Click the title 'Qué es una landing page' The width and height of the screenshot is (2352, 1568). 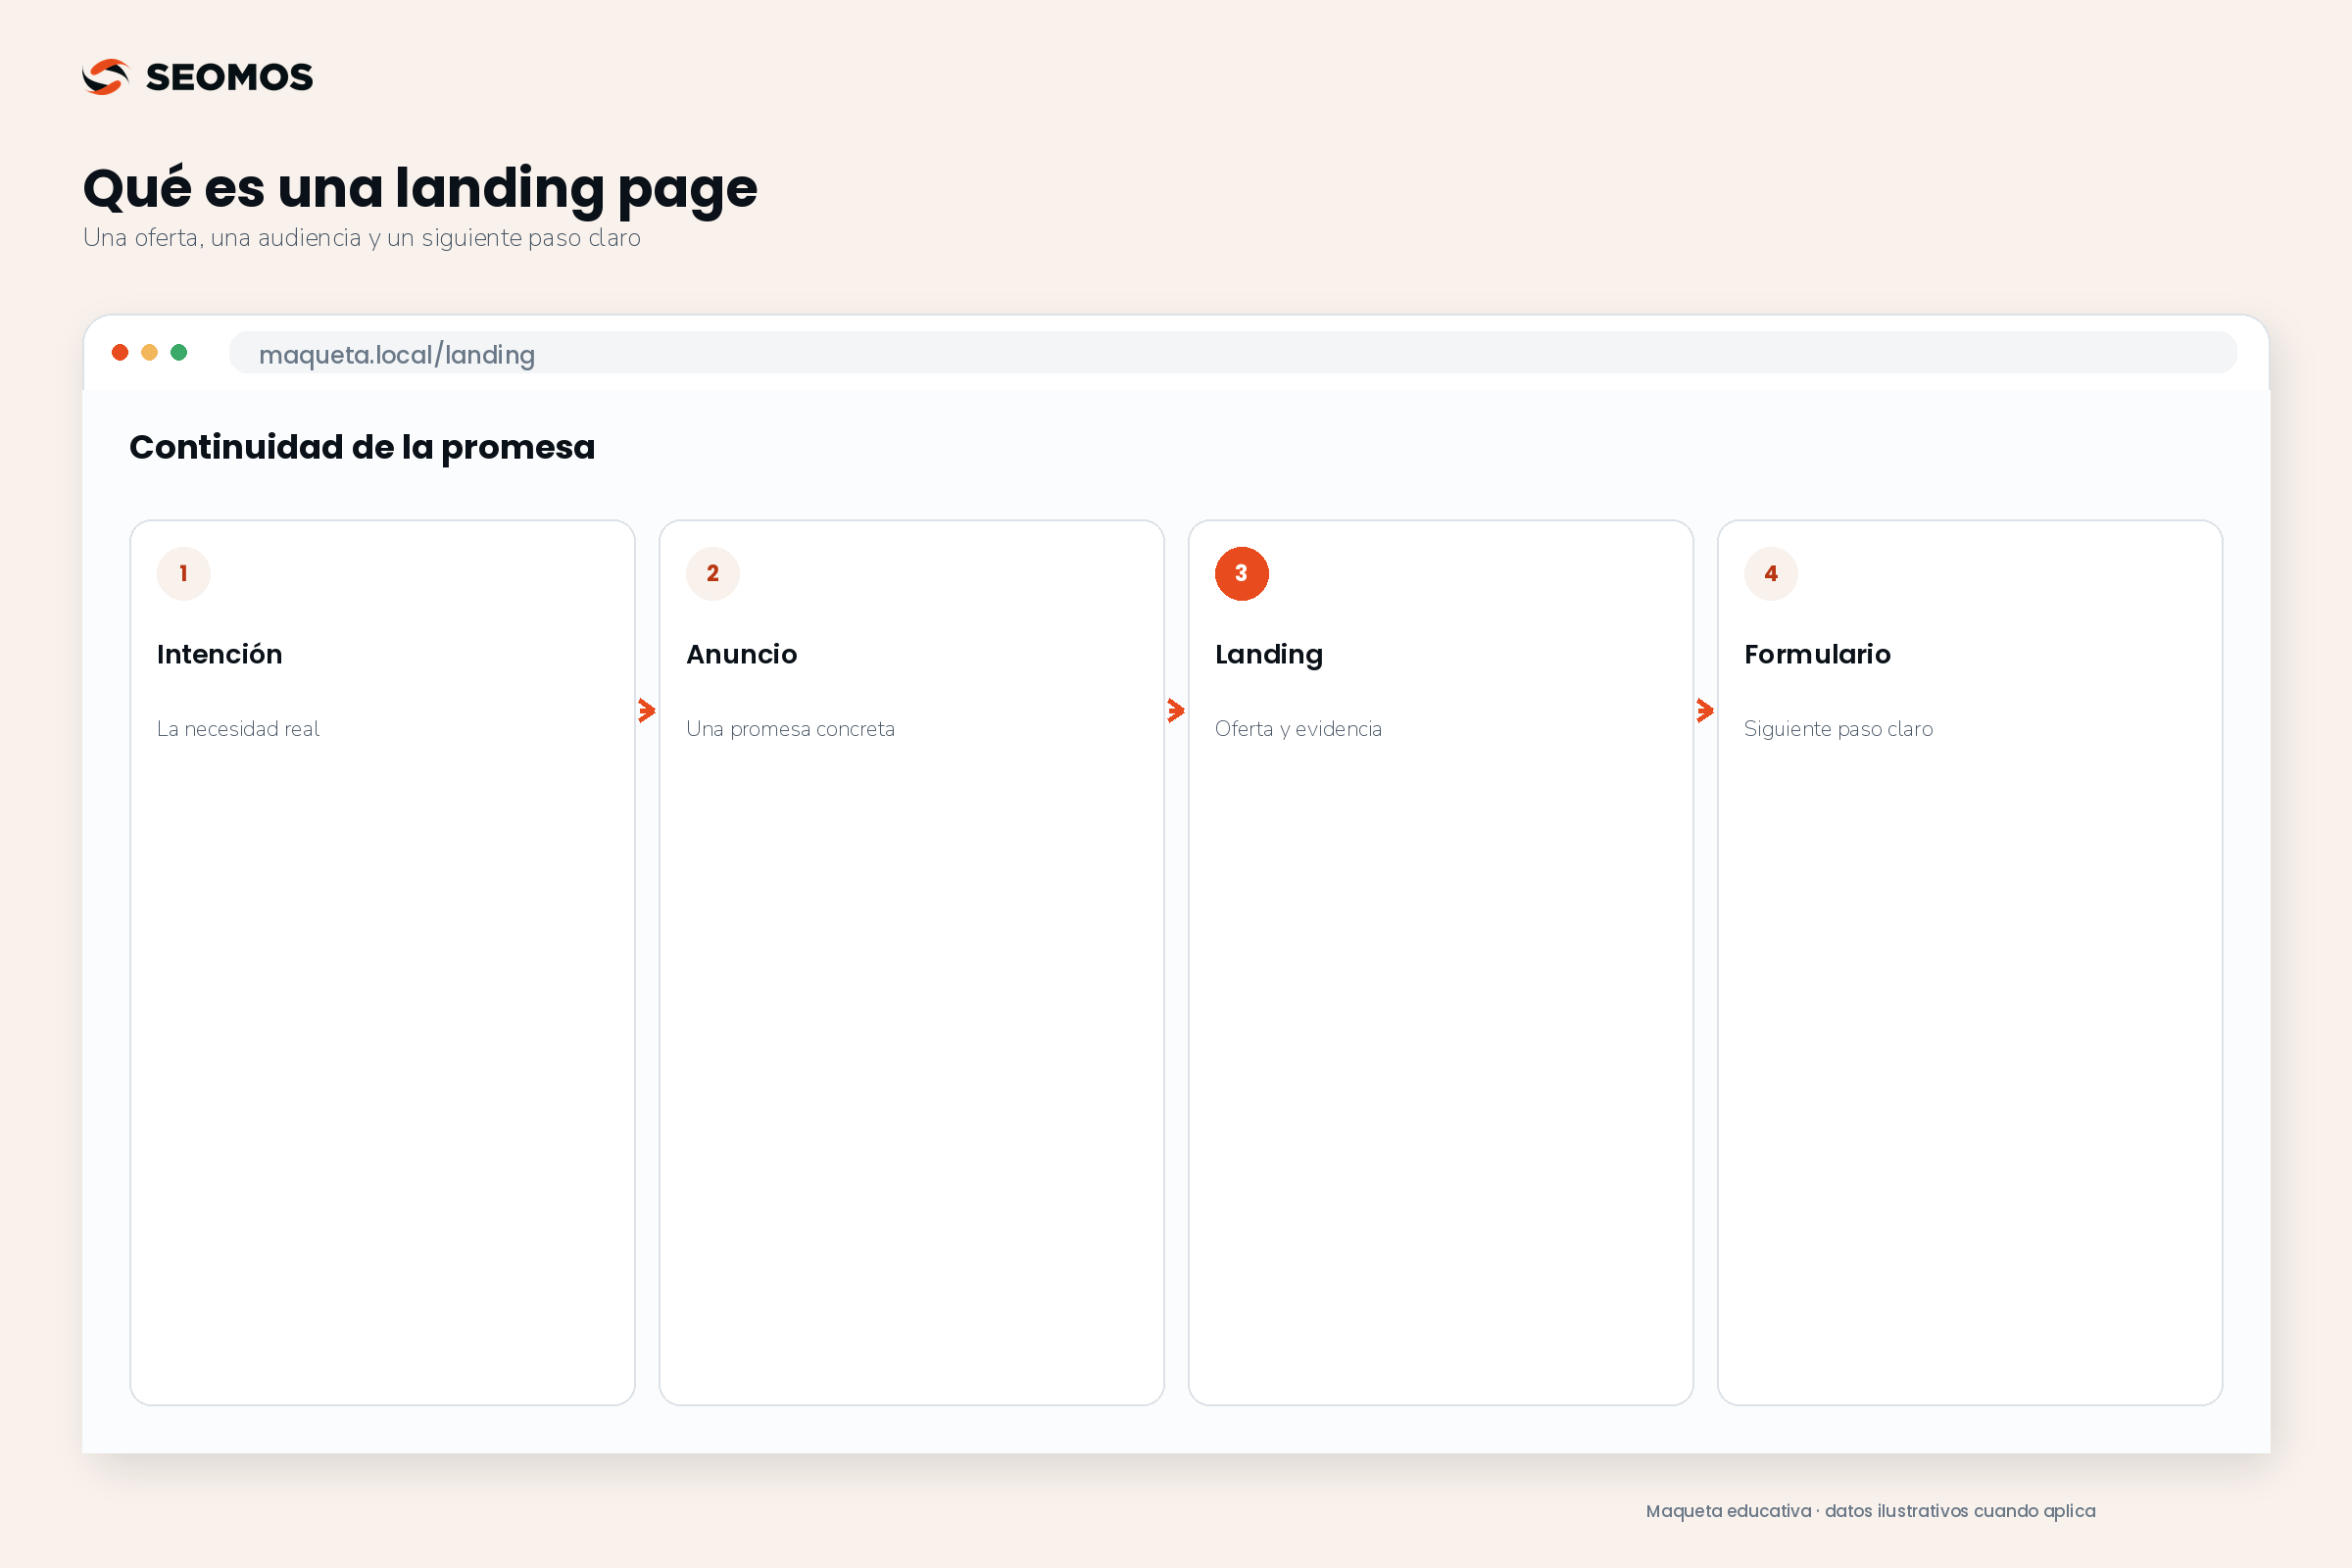tap(420, 189)
